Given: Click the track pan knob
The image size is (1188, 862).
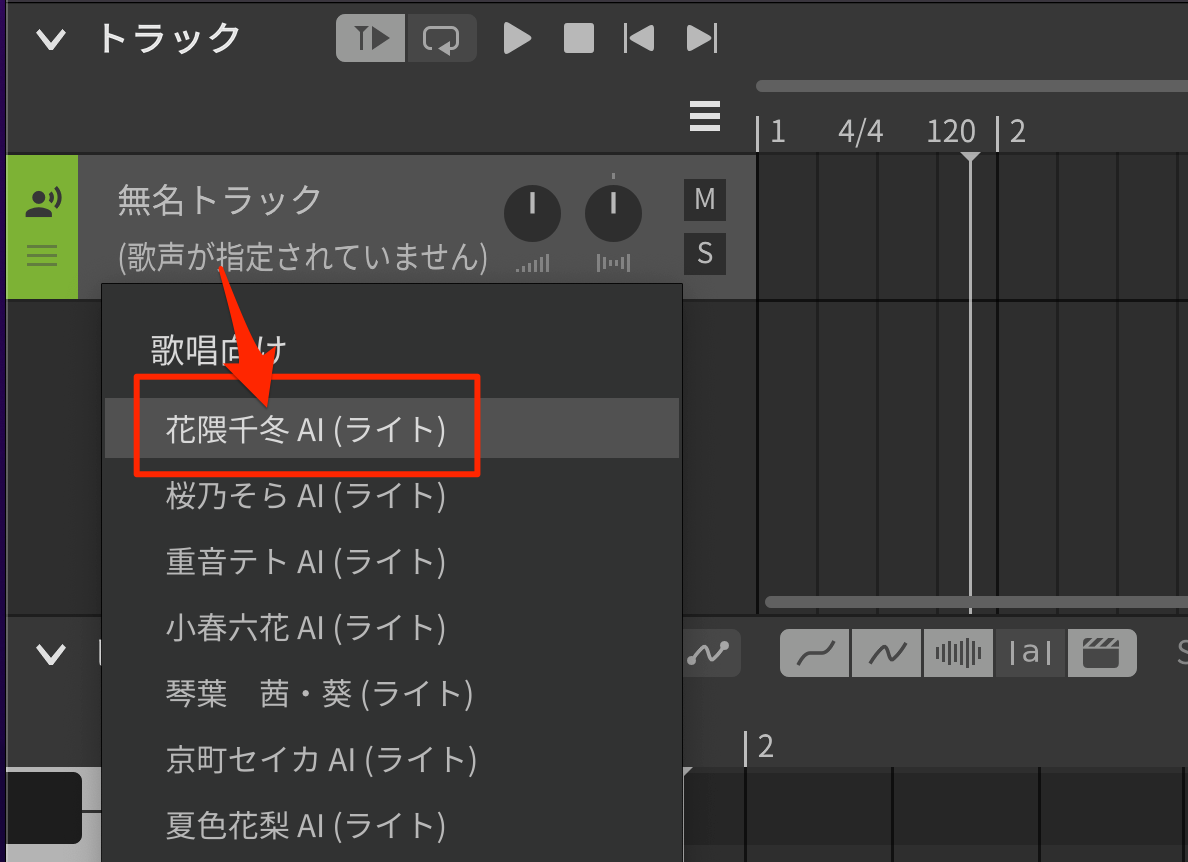Looking at the screenshot, I should (x=614, y=213).
